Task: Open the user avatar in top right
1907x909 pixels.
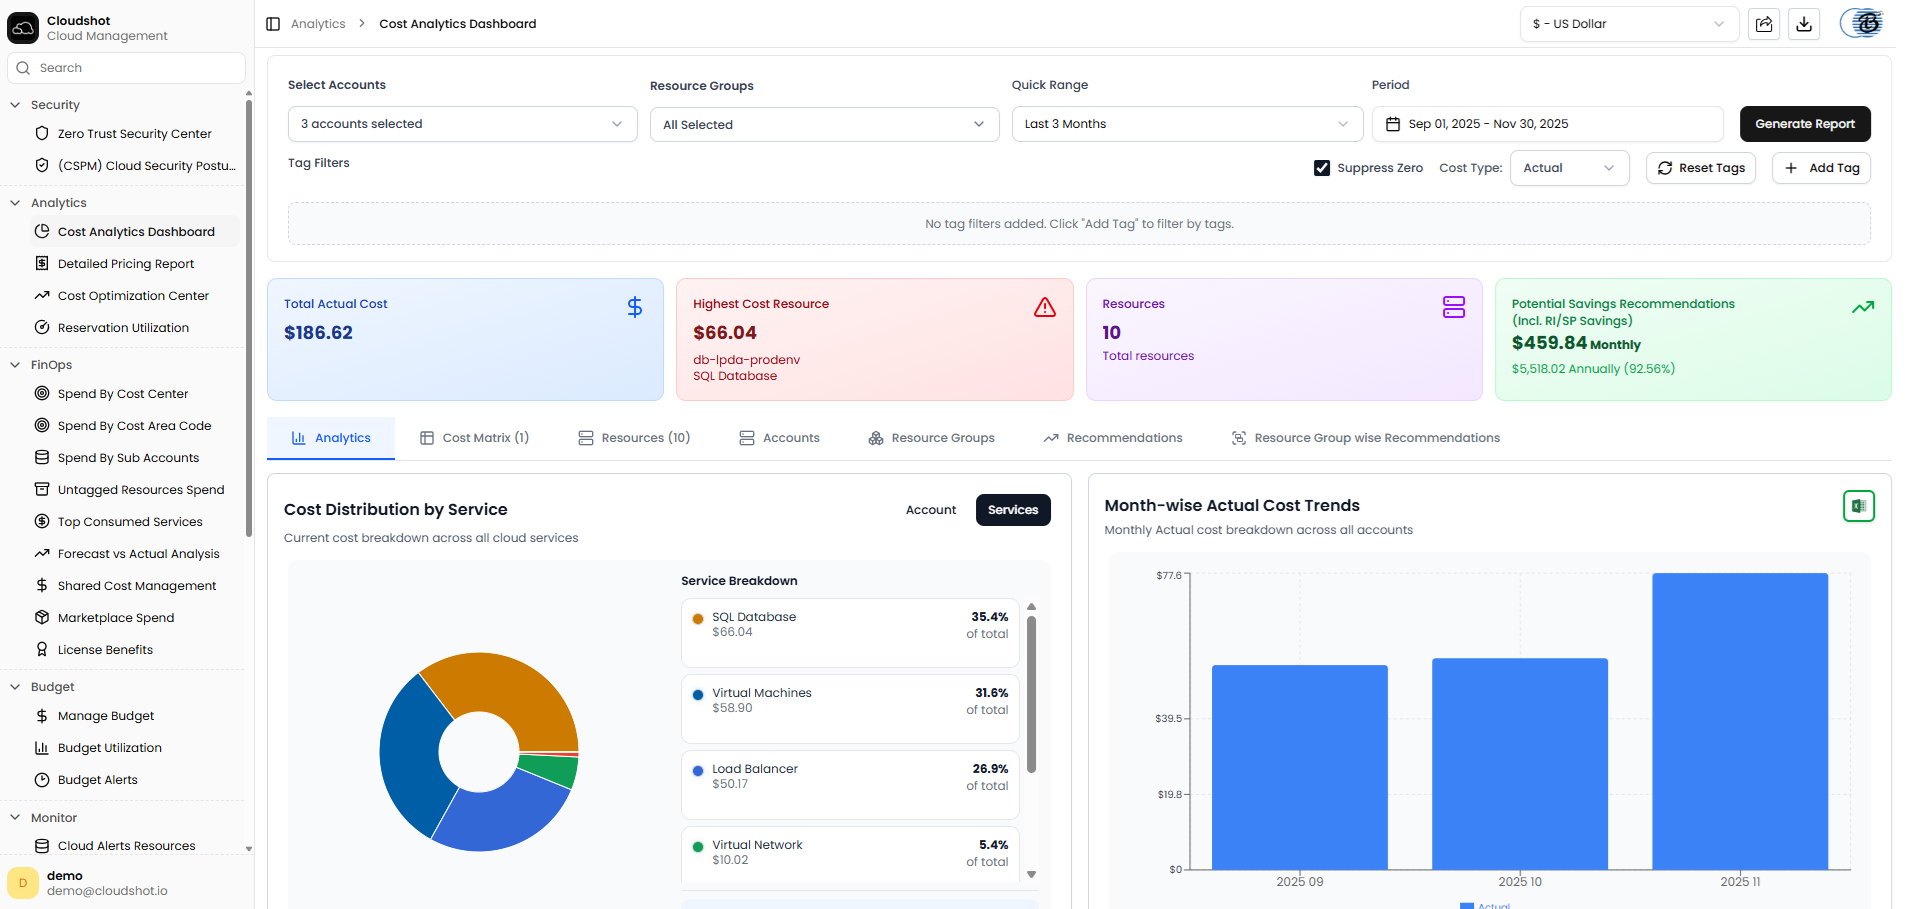Action: tap(1863, 24)
